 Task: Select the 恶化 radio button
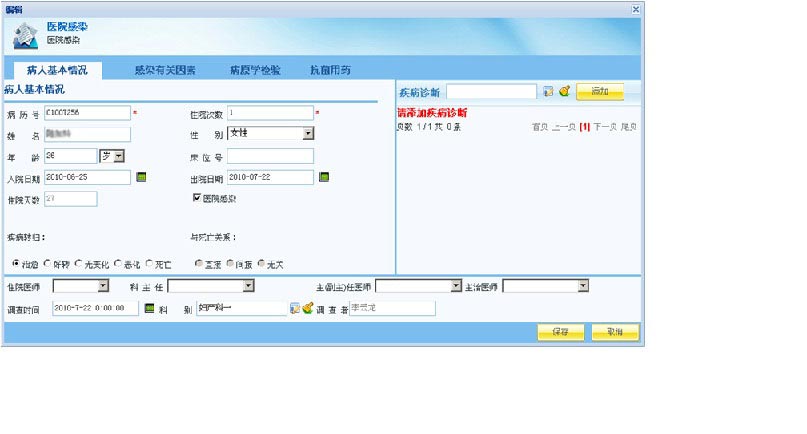(118, 264)
